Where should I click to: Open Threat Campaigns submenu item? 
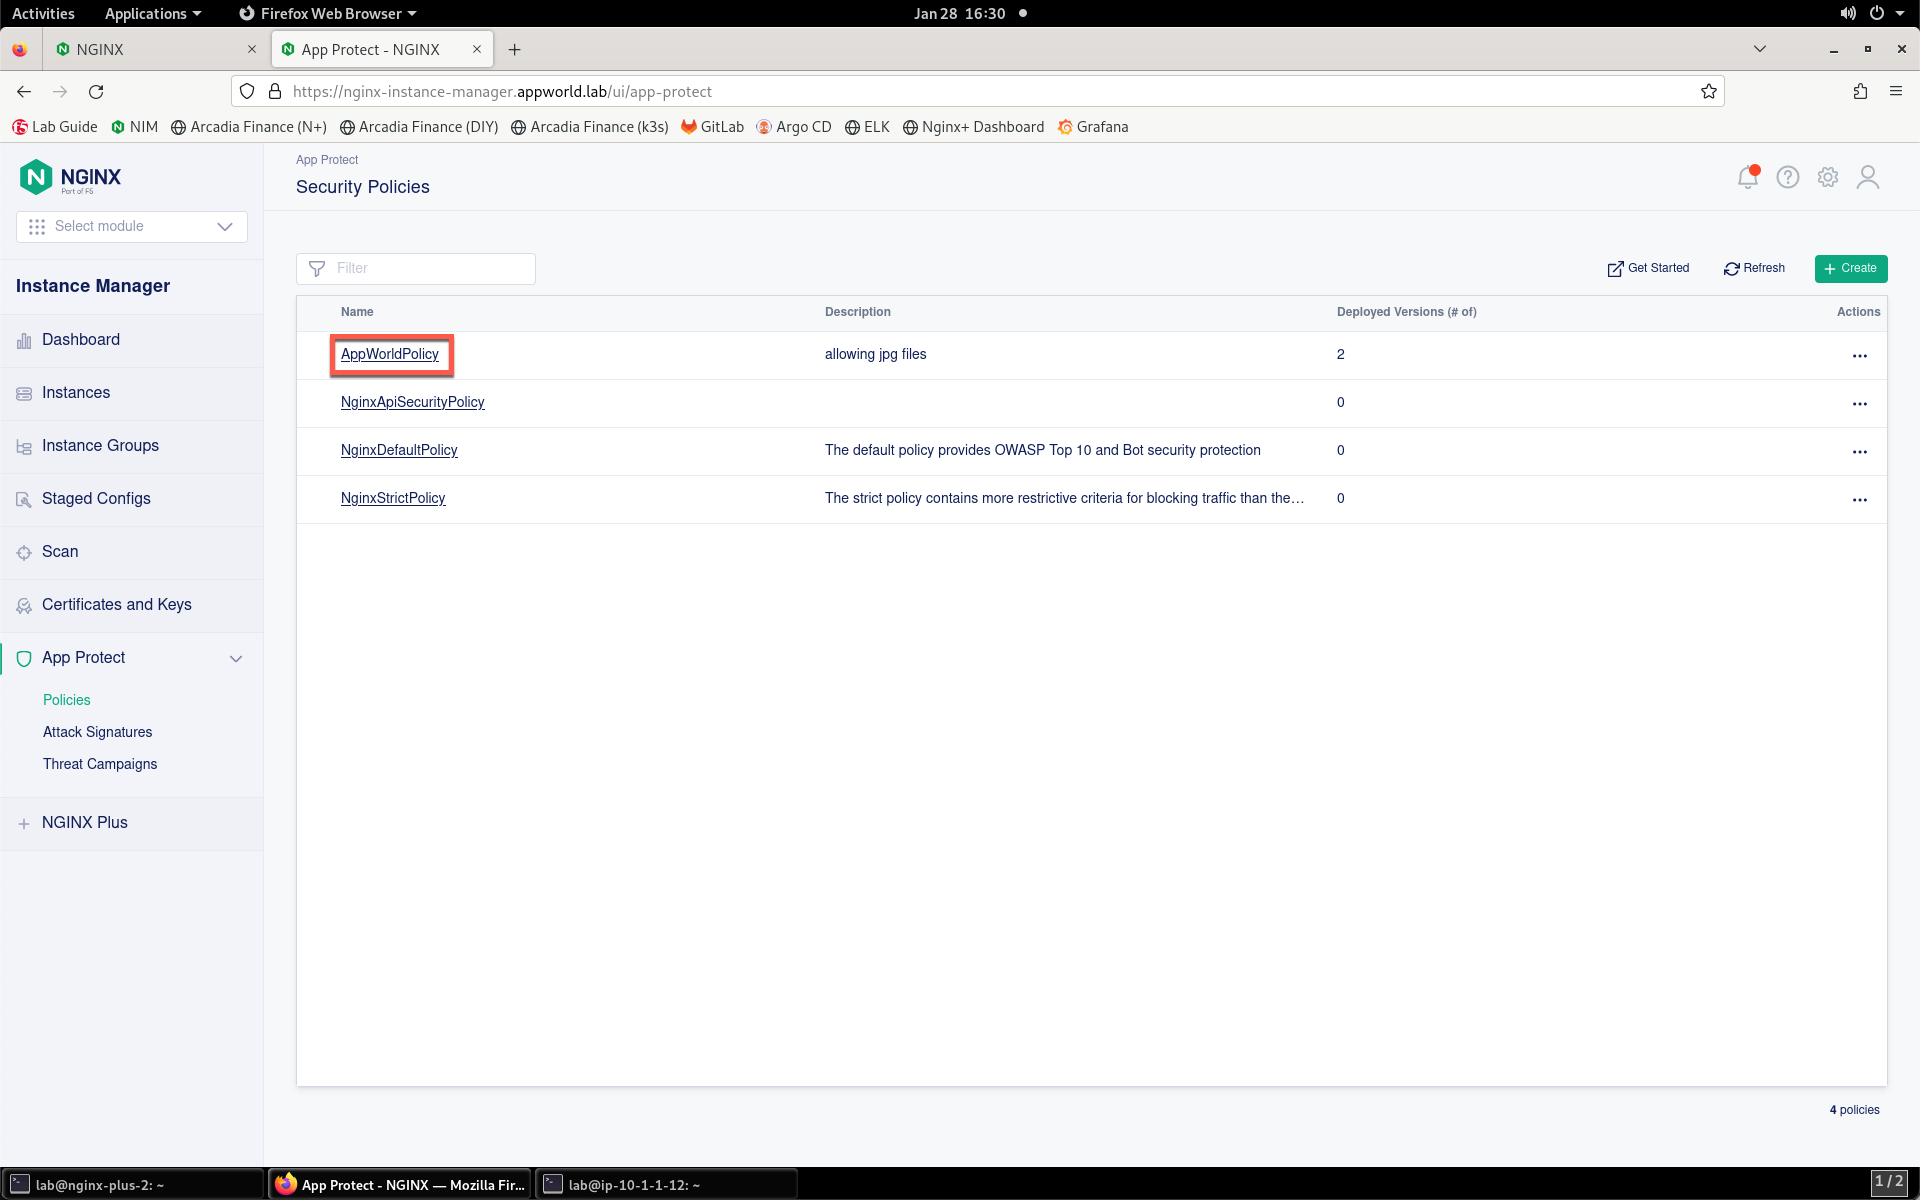point(100,764)
